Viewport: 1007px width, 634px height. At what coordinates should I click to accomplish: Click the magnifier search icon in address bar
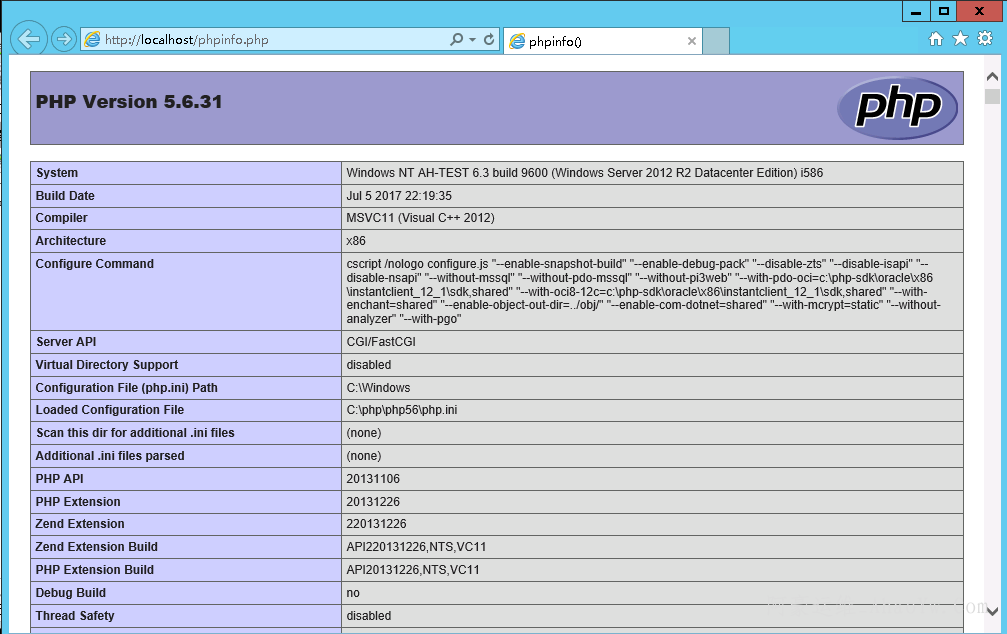[457, 40]
